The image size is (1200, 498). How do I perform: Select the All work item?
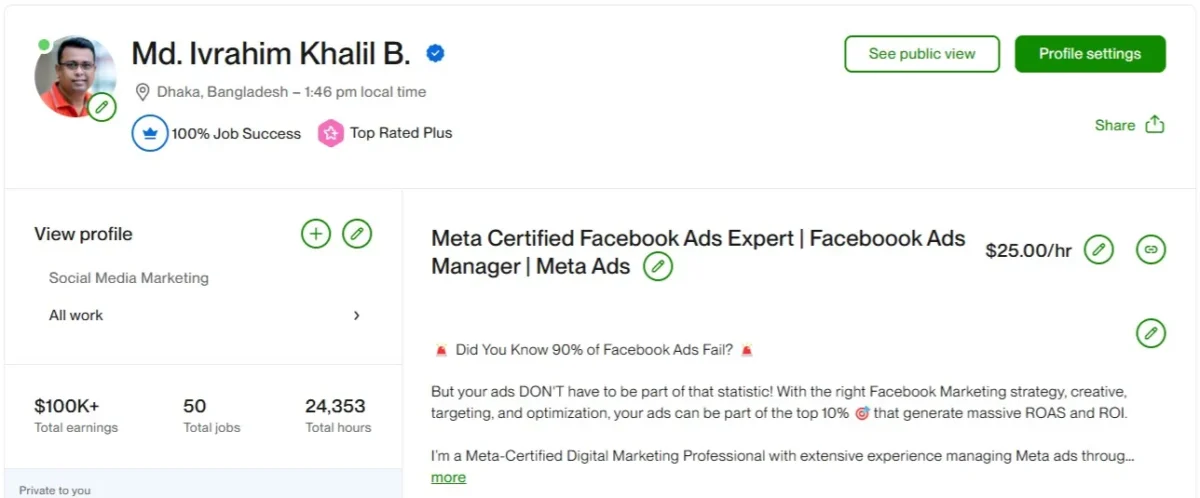coord(76,315)
